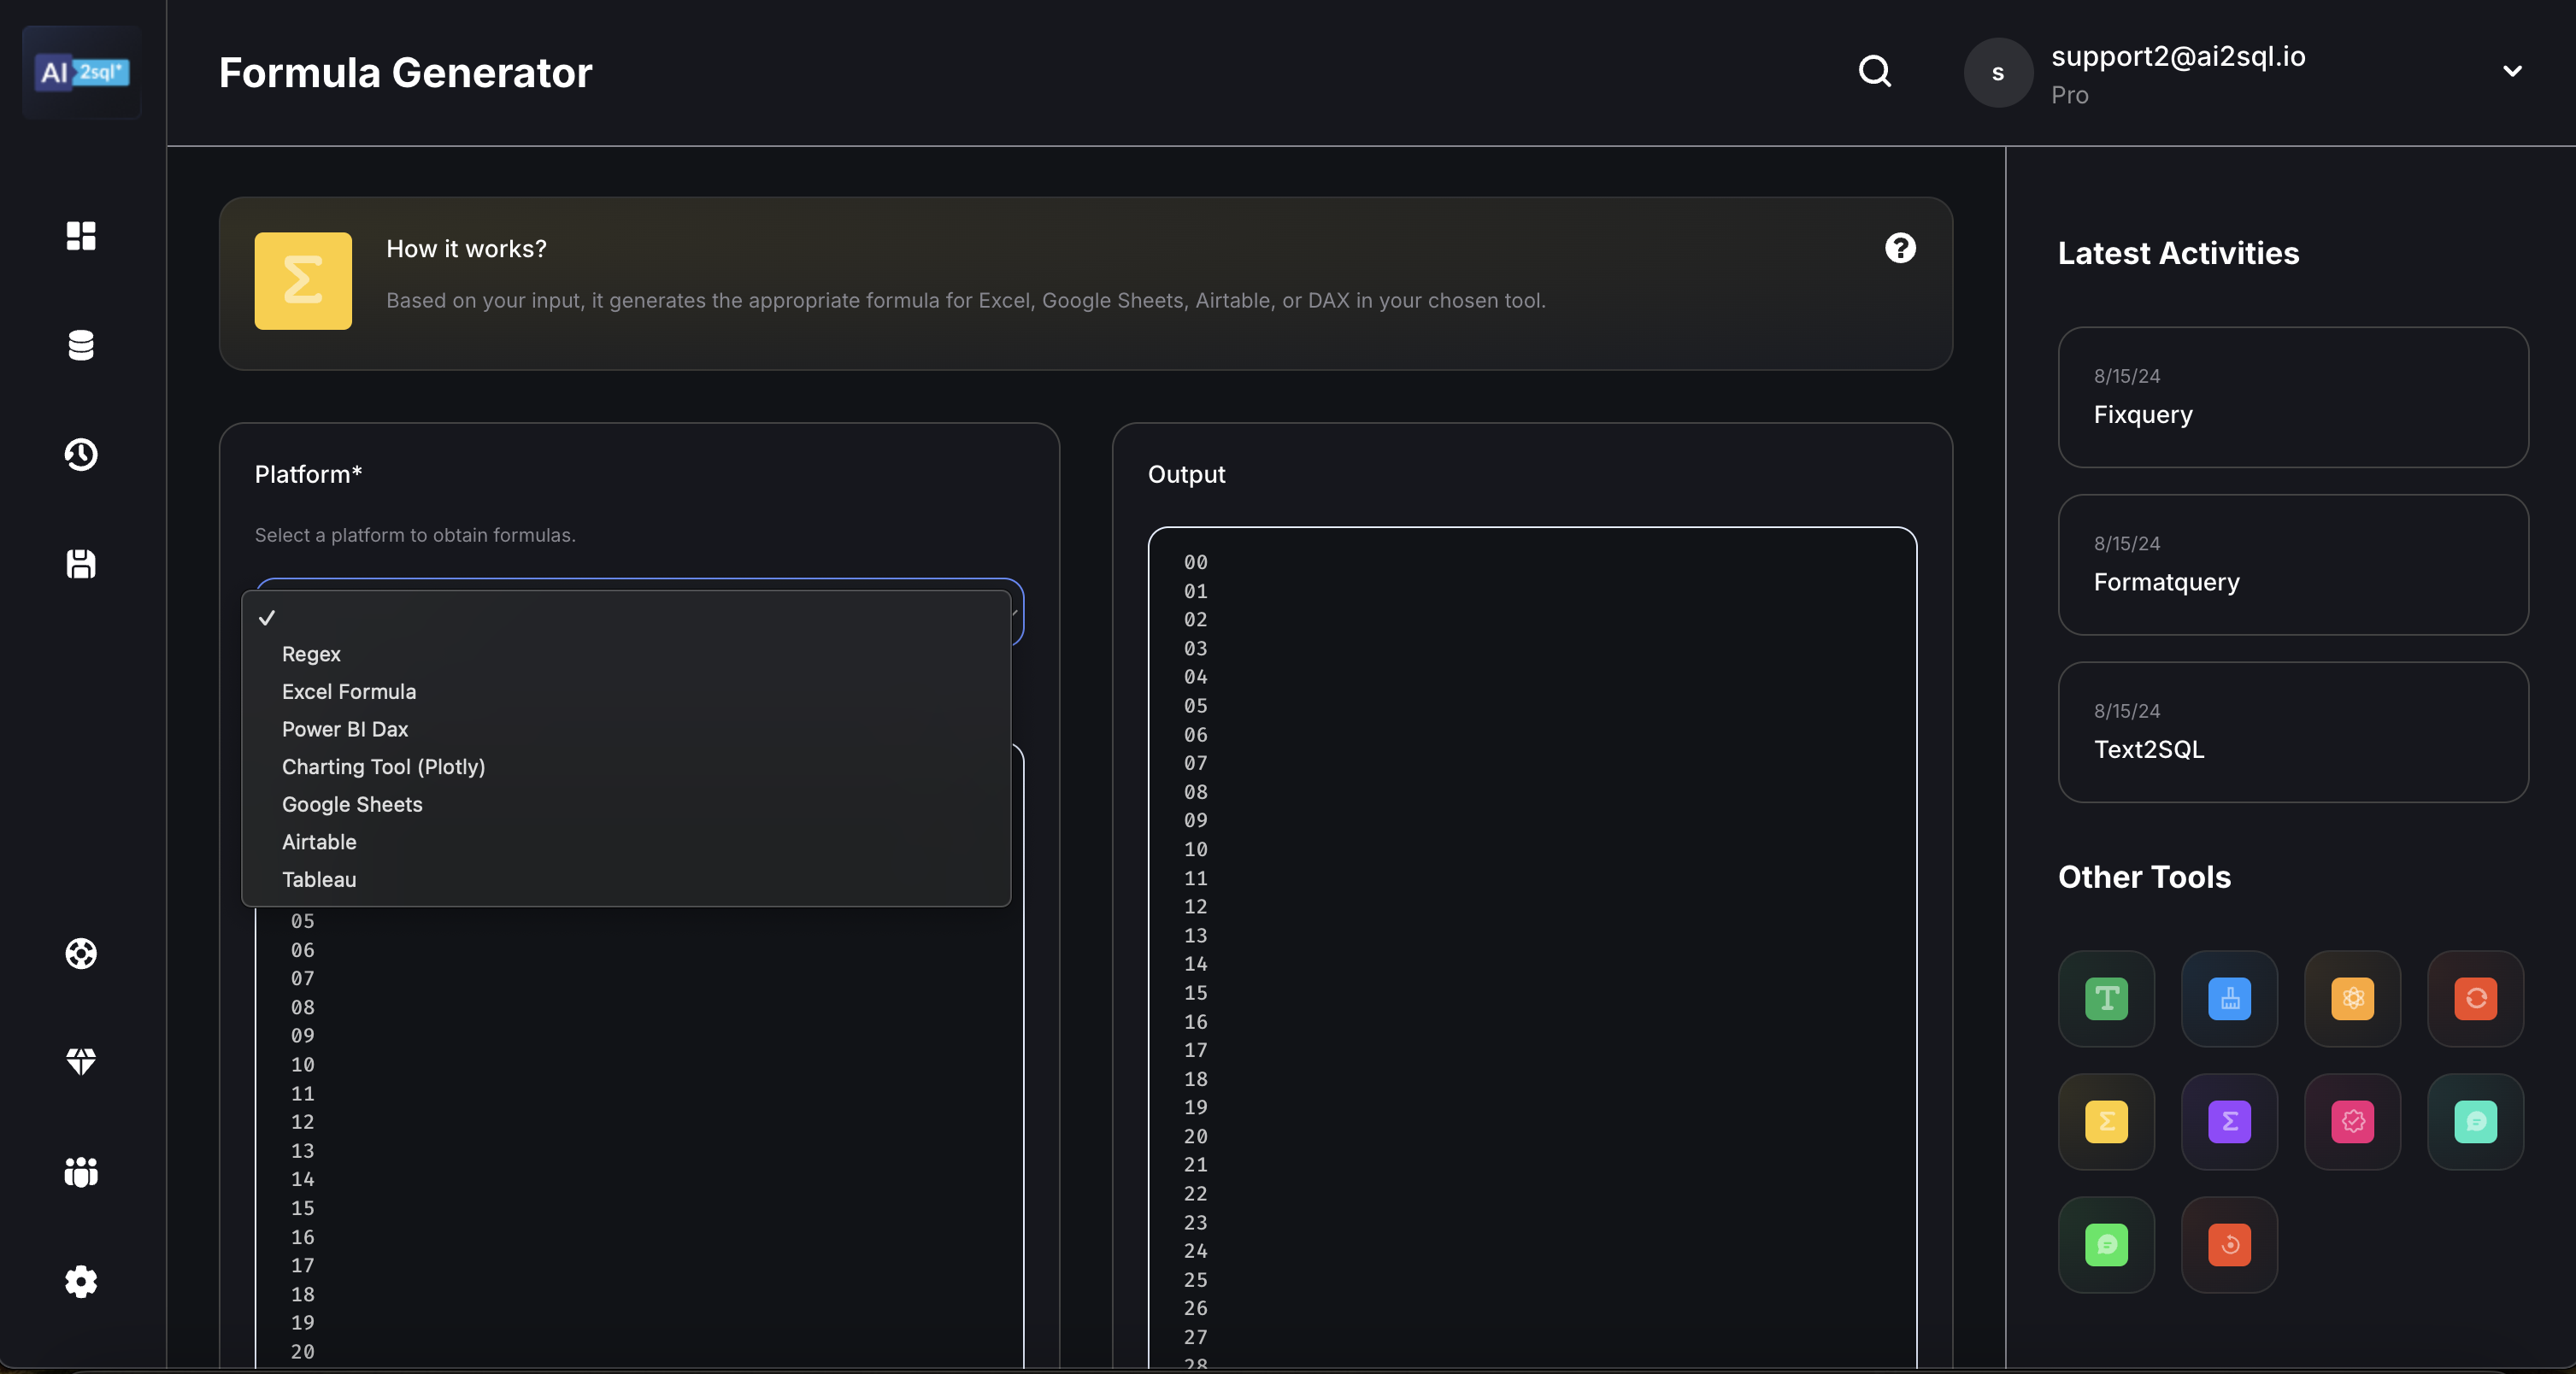2576x1374 pixels.
Task: Click the diamond premium icon in sidebar
Action: coord(81,1062)
